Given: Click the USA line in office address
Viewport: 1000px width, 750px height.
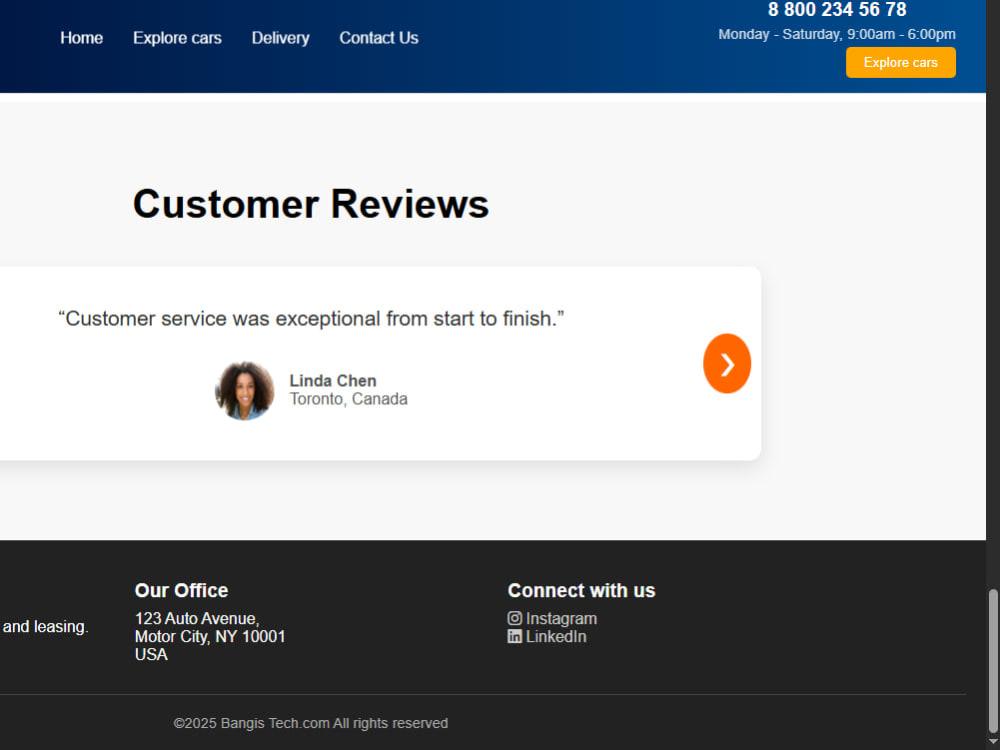Looking at the screenshot, I should (x=151, y=654).
